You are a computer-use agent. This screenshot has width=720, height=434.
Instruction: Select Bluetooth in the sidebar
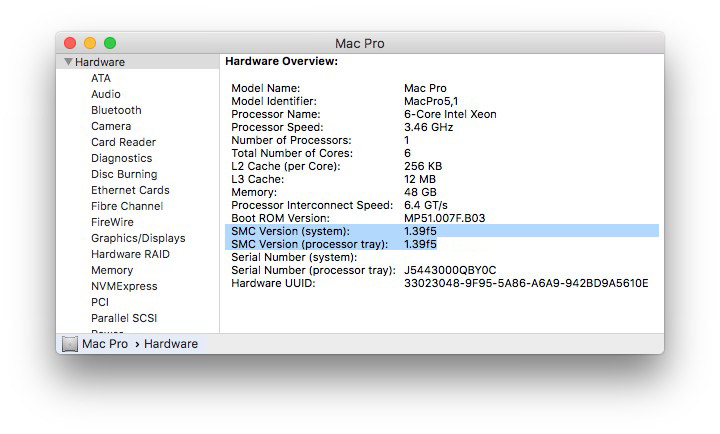point(116,110)
